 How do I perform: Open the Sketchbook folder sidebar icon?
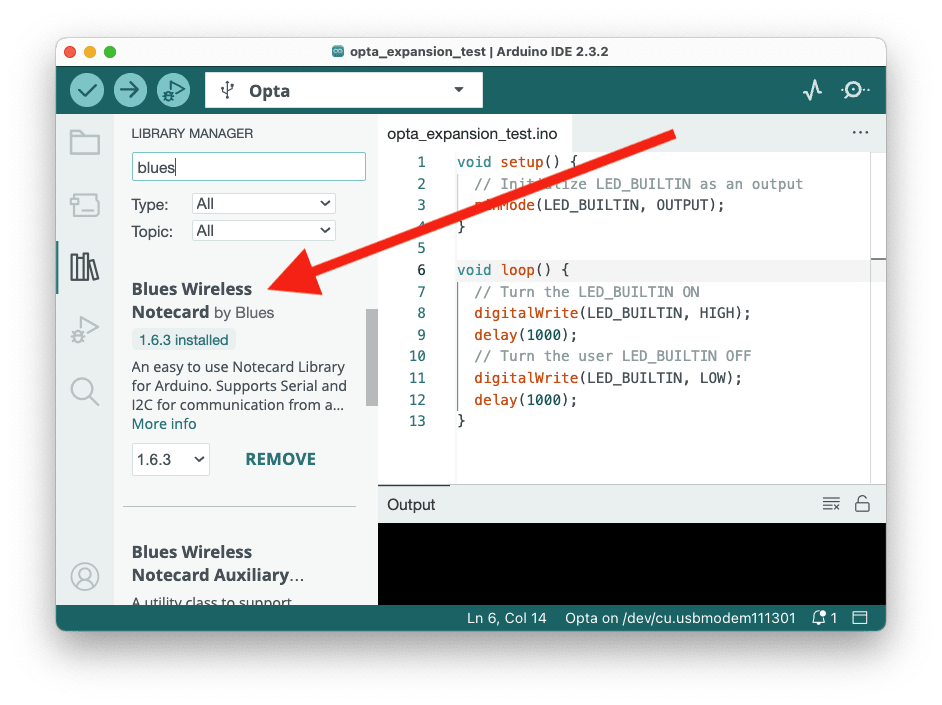pyautogui.click(x=85, y=142)
